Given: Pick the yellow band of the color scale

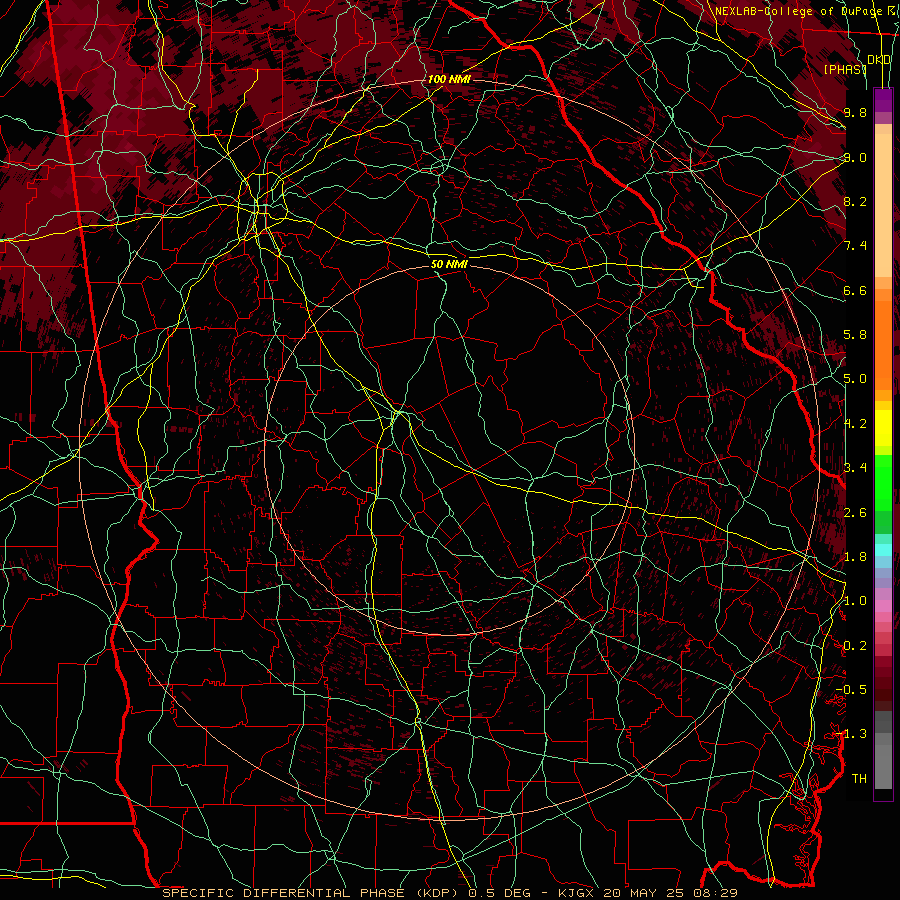Looking at the screenshot, I should pyautogui.click(x=883, y=428).
